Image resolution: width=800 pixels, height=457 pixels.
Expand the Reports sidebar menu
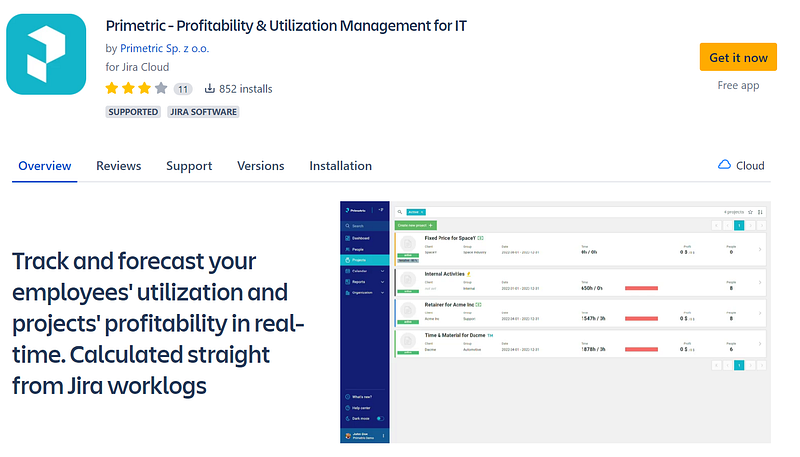click(x=364, y=281)
